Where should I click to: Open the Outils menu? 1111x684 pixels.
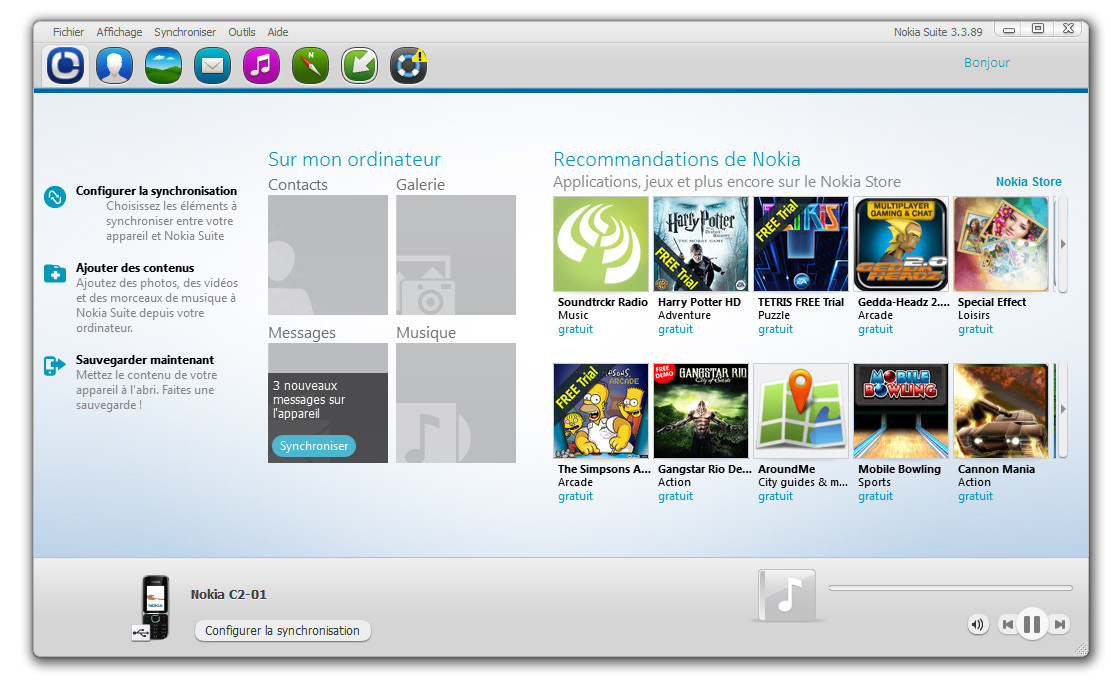(242, 32)
